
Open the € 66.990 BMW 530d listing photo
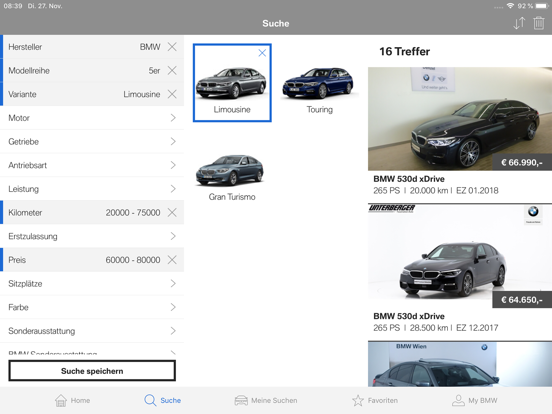click(460, 119)
